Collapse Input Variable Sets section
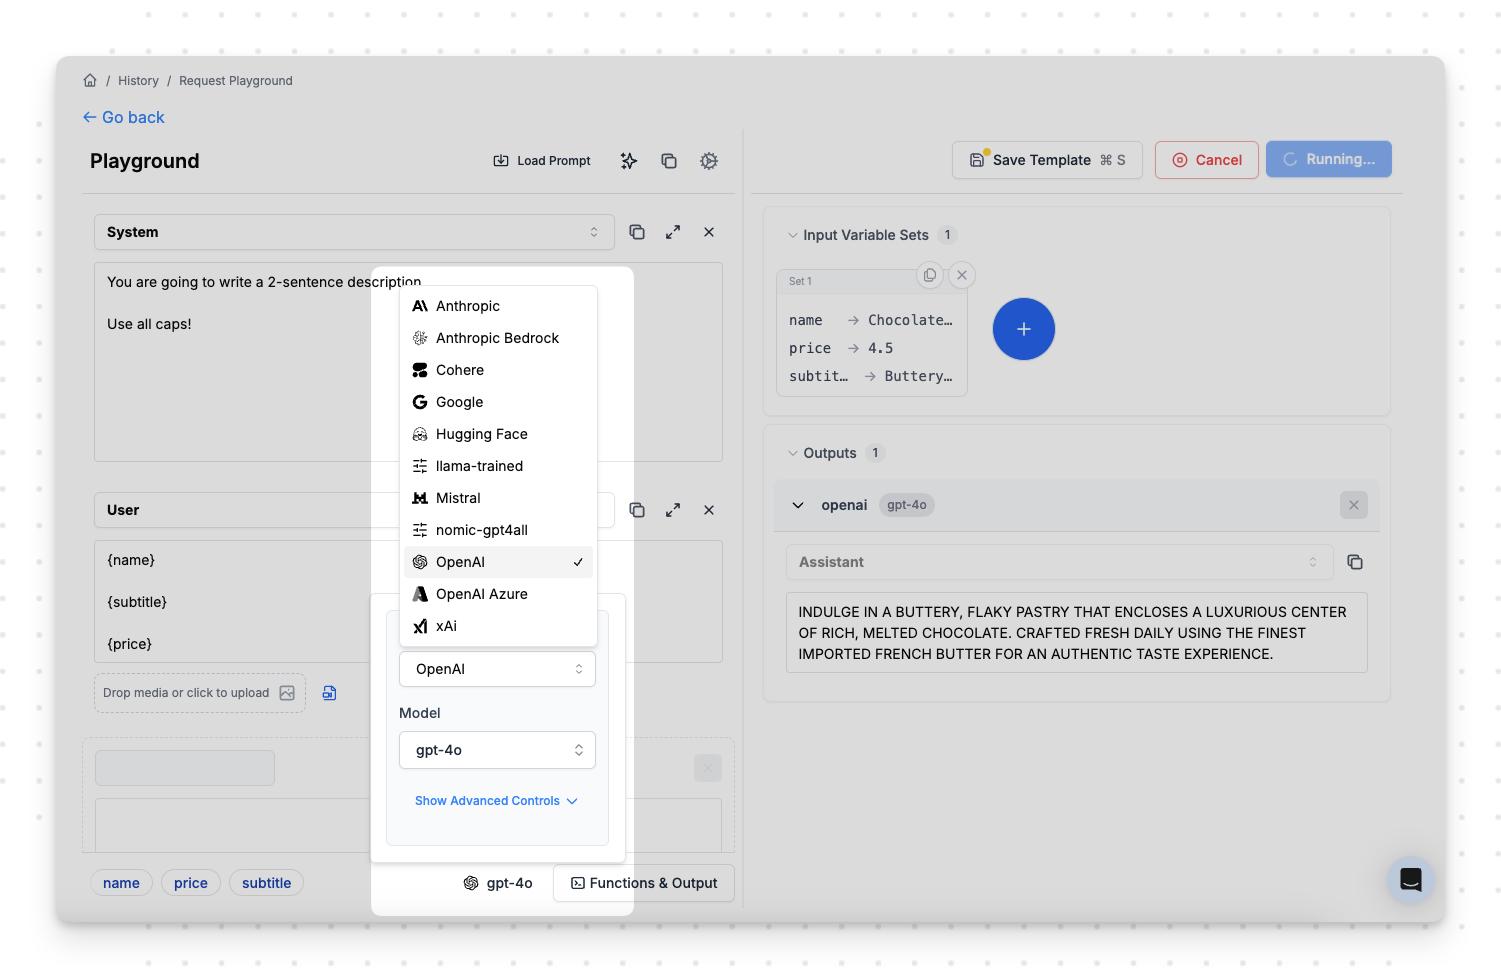 792,235
